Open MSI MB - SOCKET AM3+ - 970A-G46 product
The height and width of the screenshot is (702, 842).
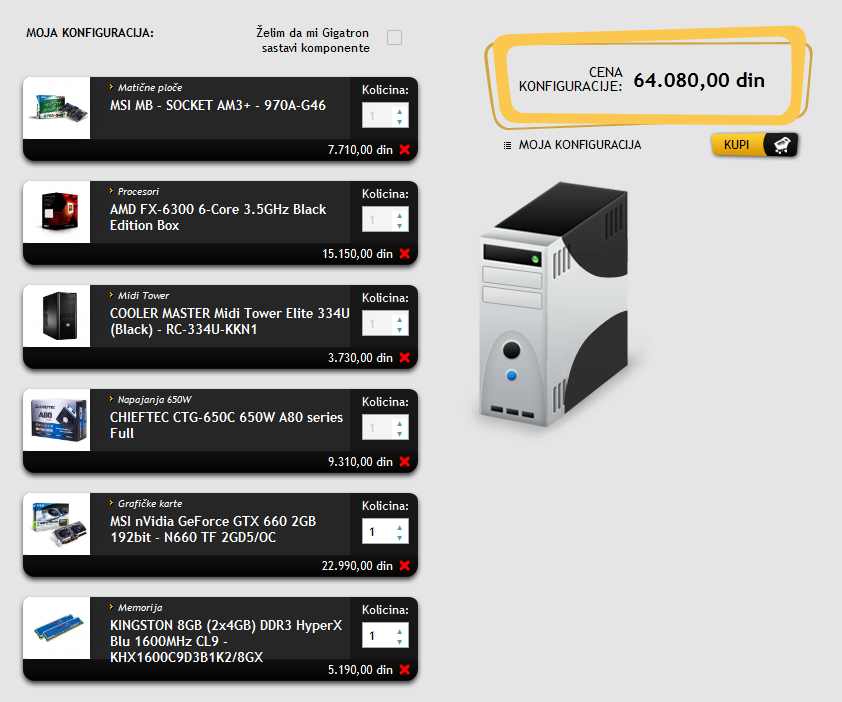(x=217, y=105)
